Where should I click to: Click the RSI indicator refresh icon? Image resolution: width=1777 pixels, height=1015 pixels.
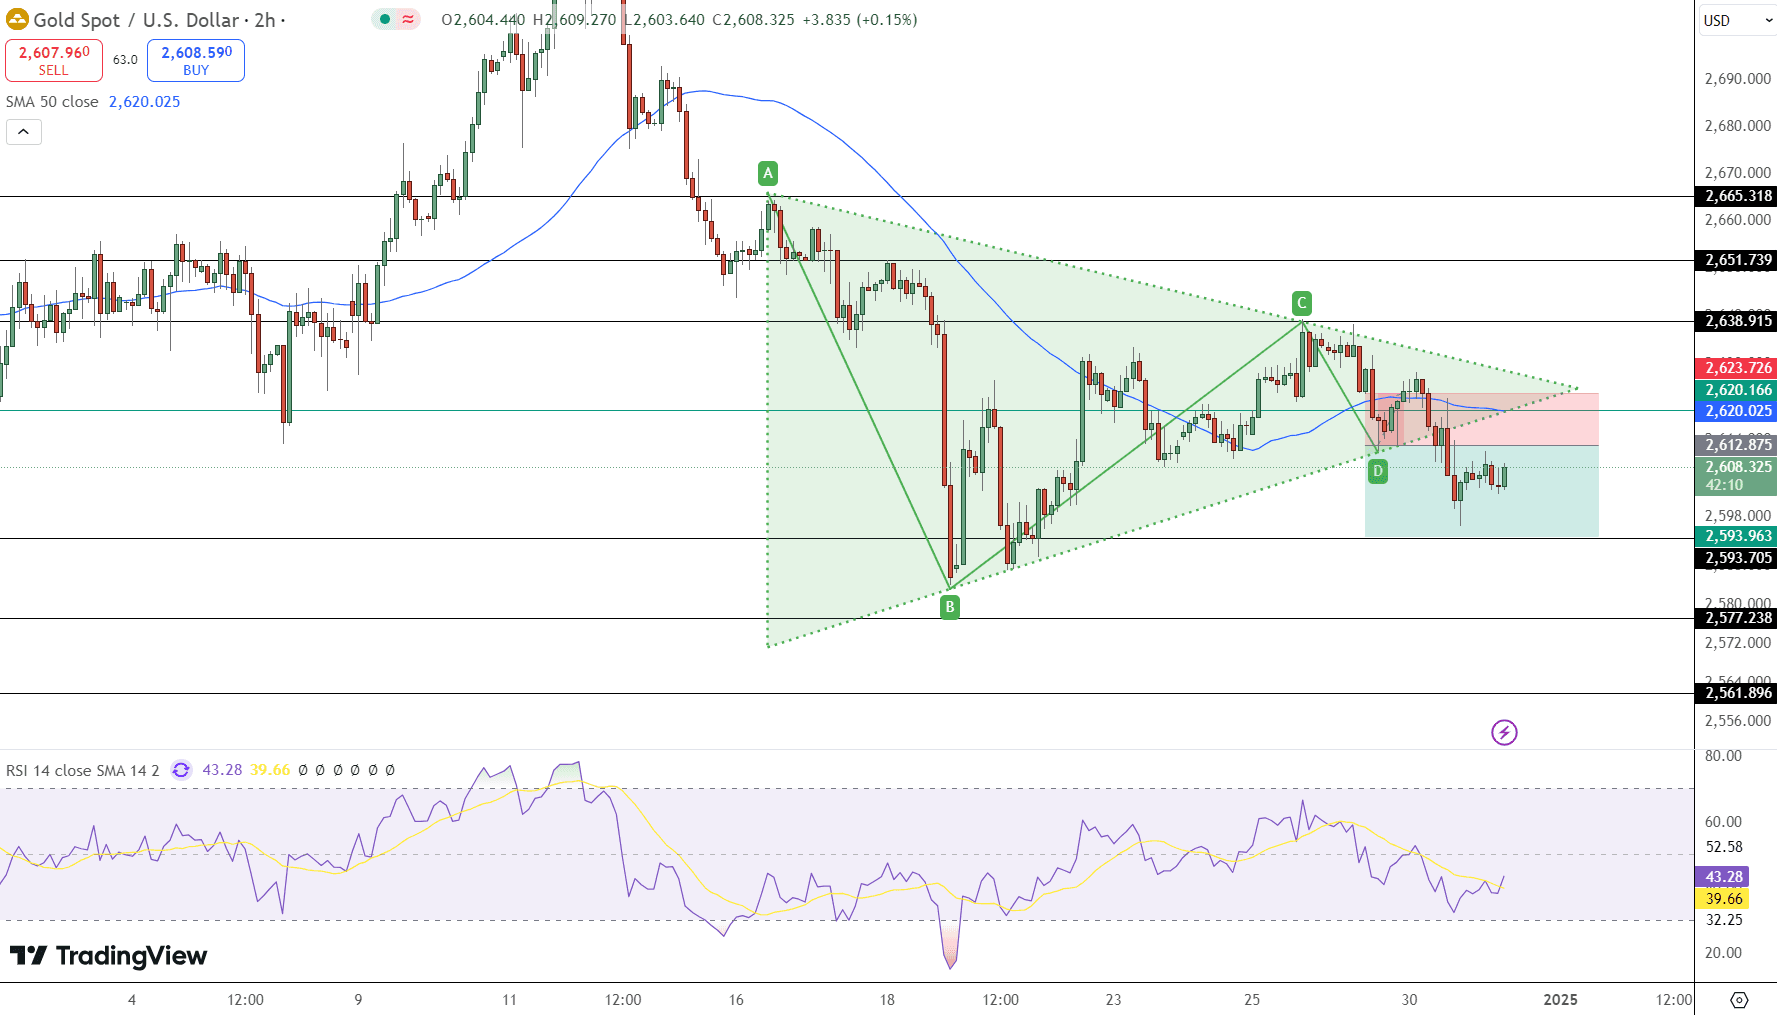(x=181, y=770)
